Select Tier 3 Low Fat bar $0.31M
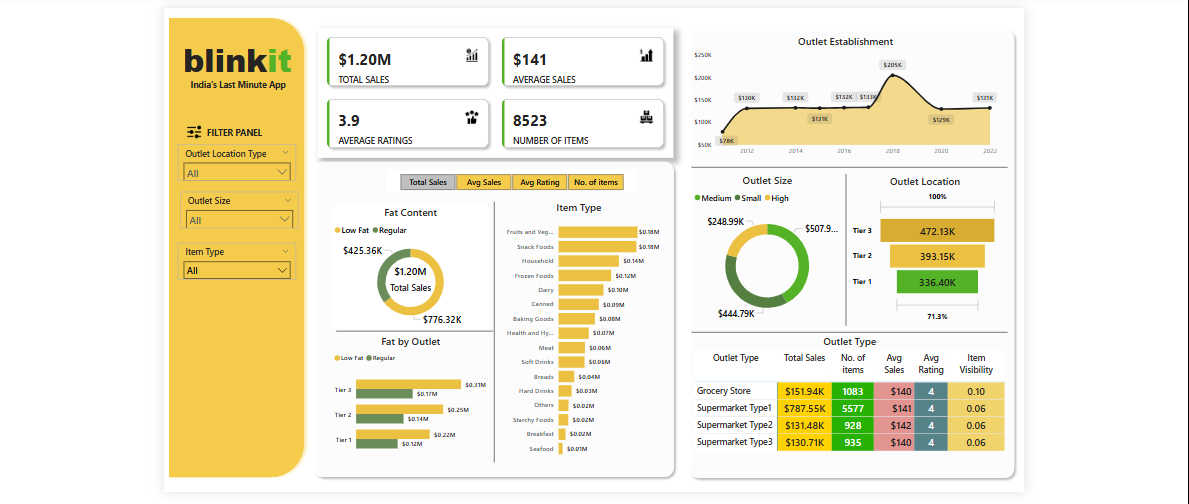Viewport: 1189px width, 504px height. 408,384
